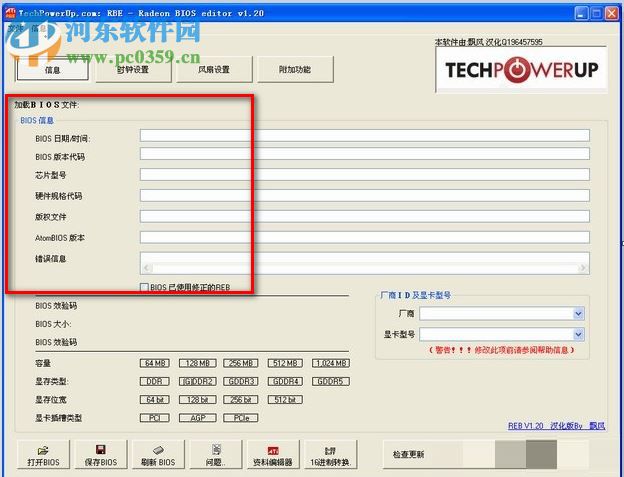Image resolution: width=624 pixels, height=477 pixels.
Task: Switch to the 时钟设置 tab
Action: point(133,70)
